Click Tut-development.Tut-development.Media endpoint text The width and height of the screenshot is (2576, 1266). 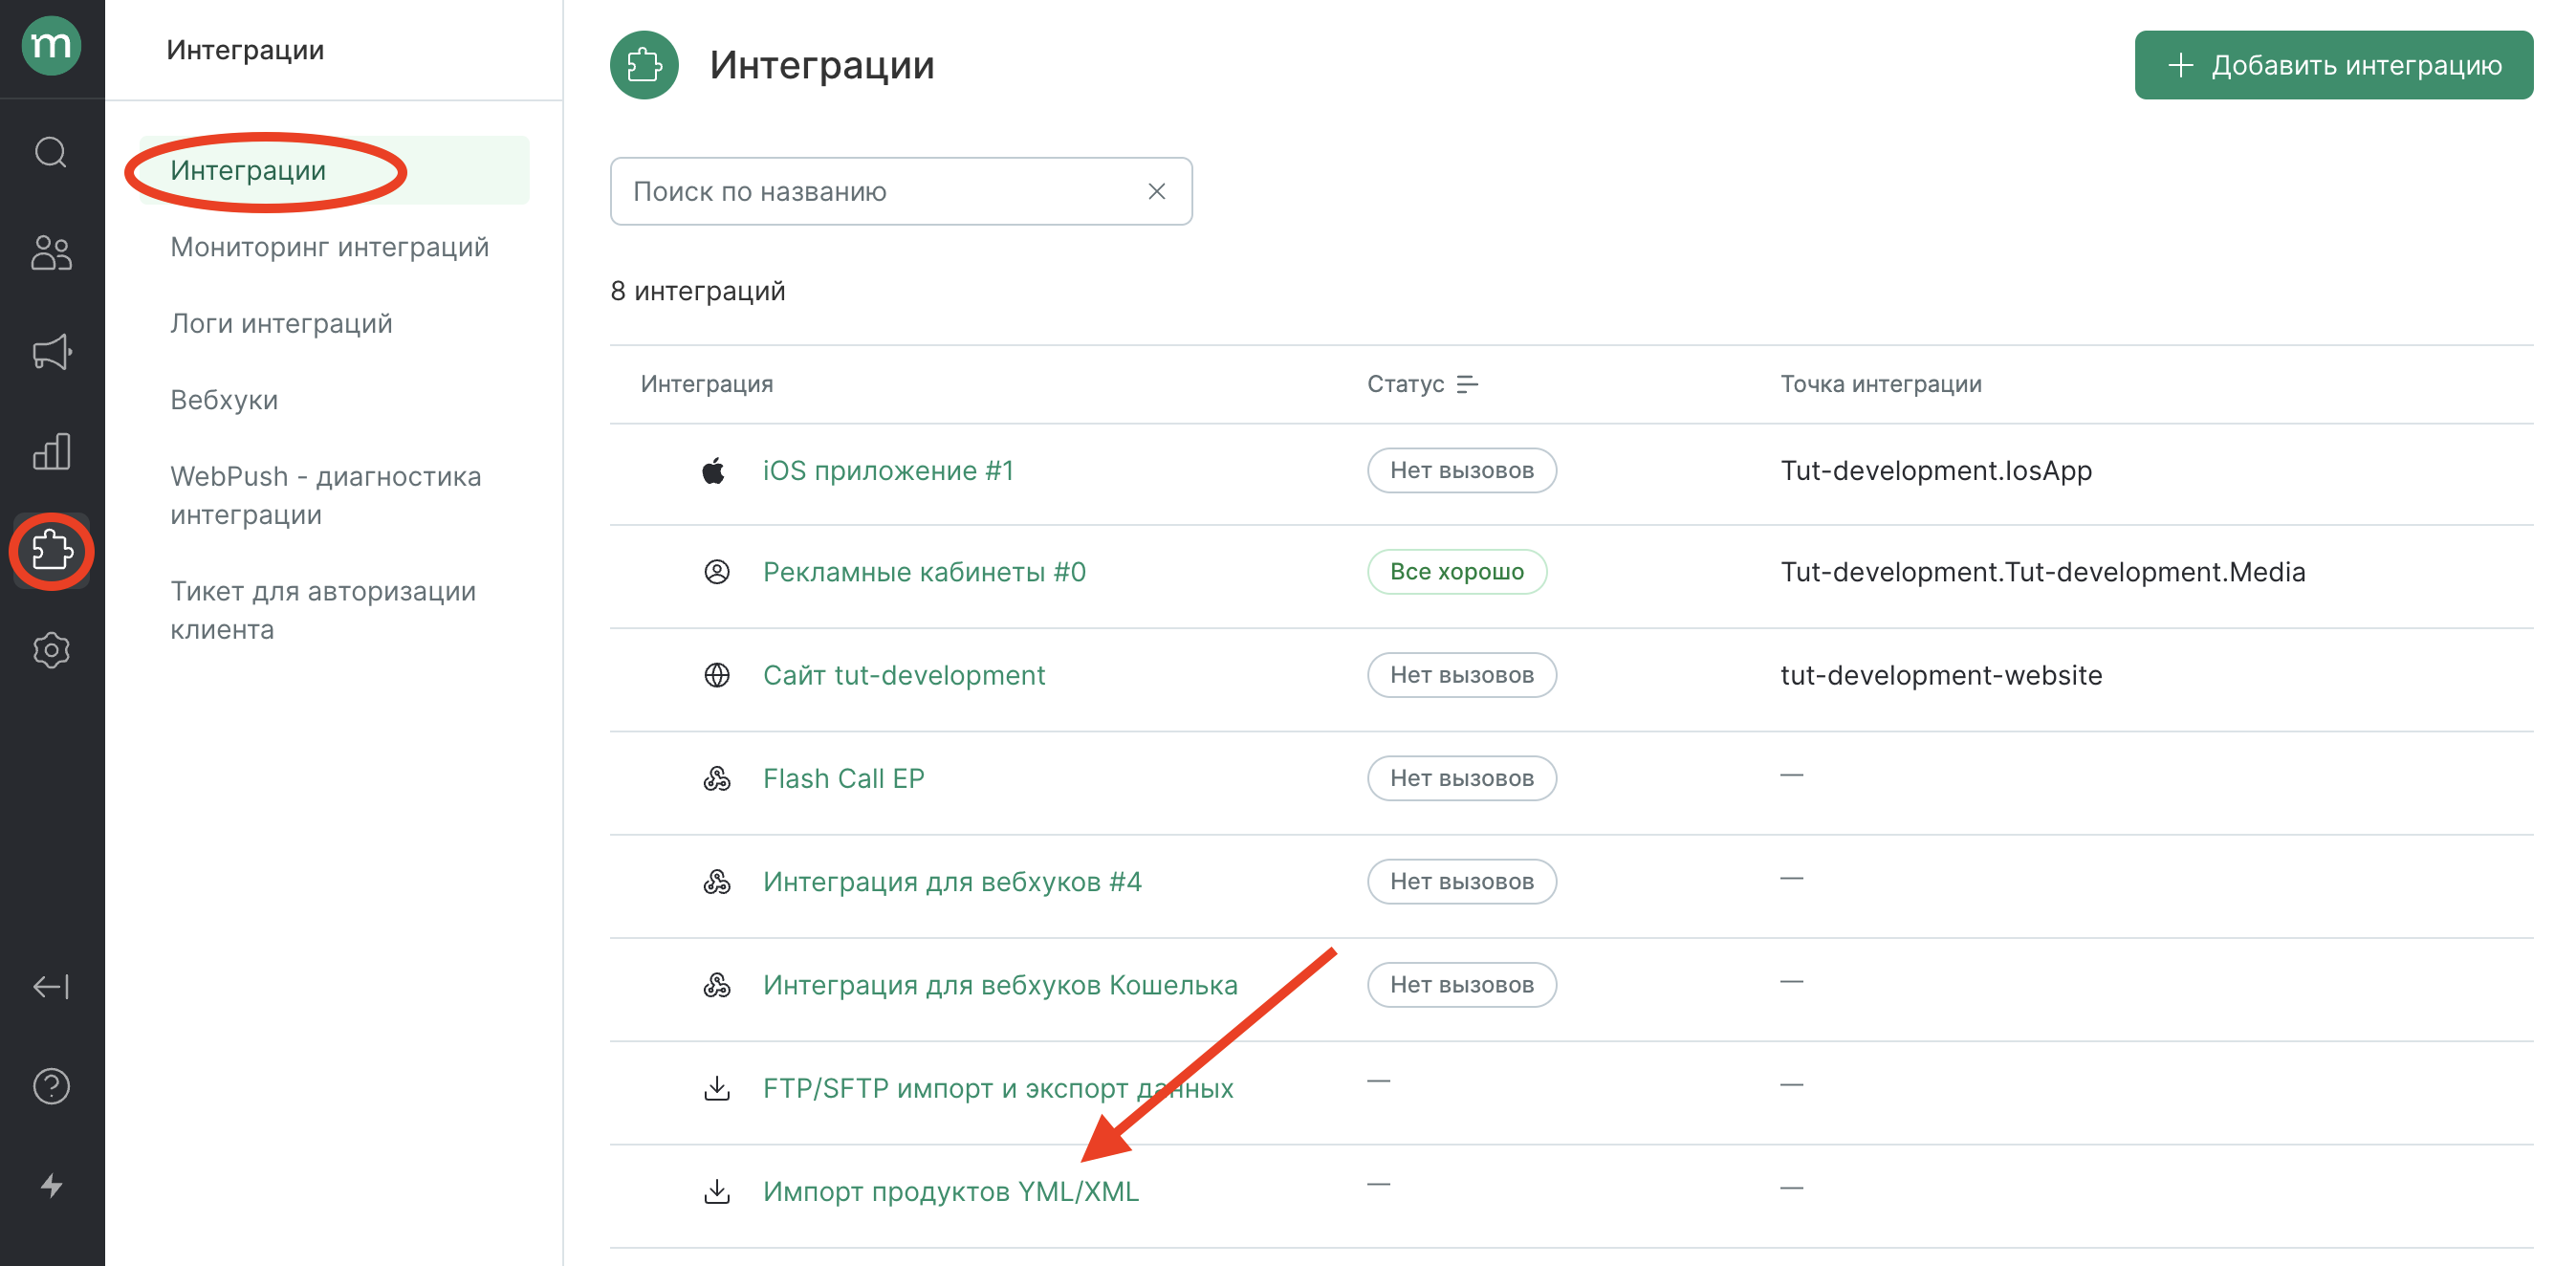point(2043,572)
